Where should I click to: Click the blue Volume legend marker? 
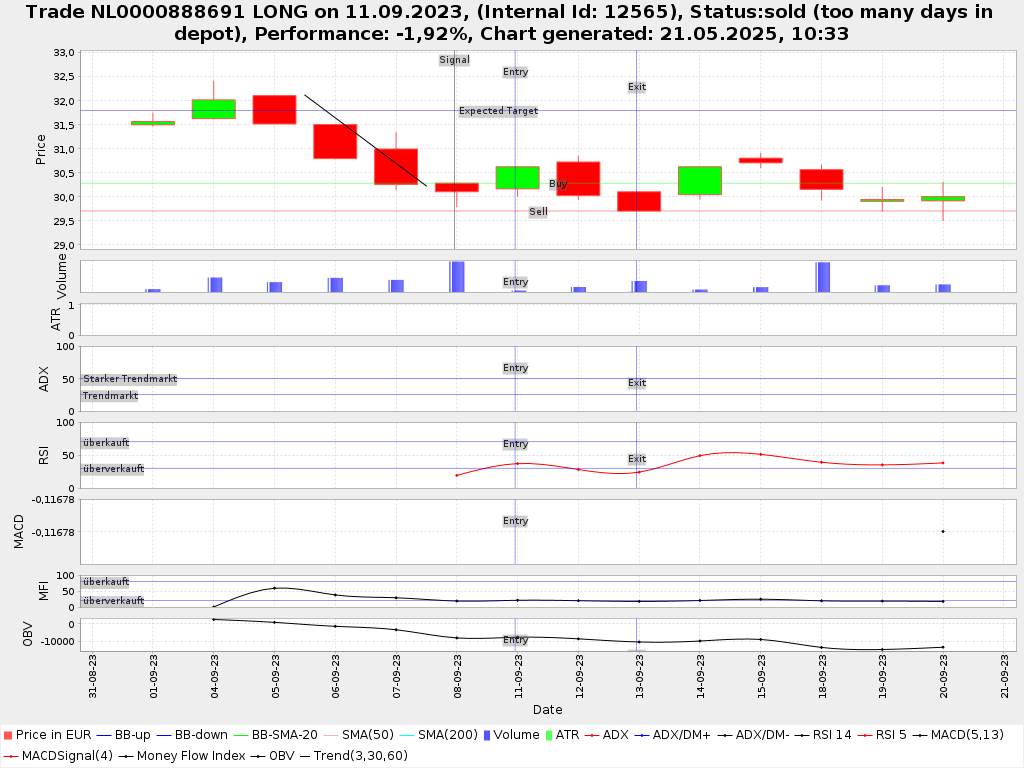click(487, 735)
